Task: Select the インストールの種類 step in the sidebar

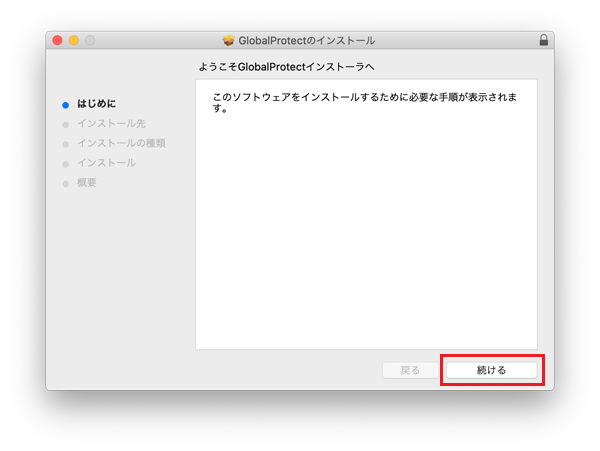Action: 121,143
